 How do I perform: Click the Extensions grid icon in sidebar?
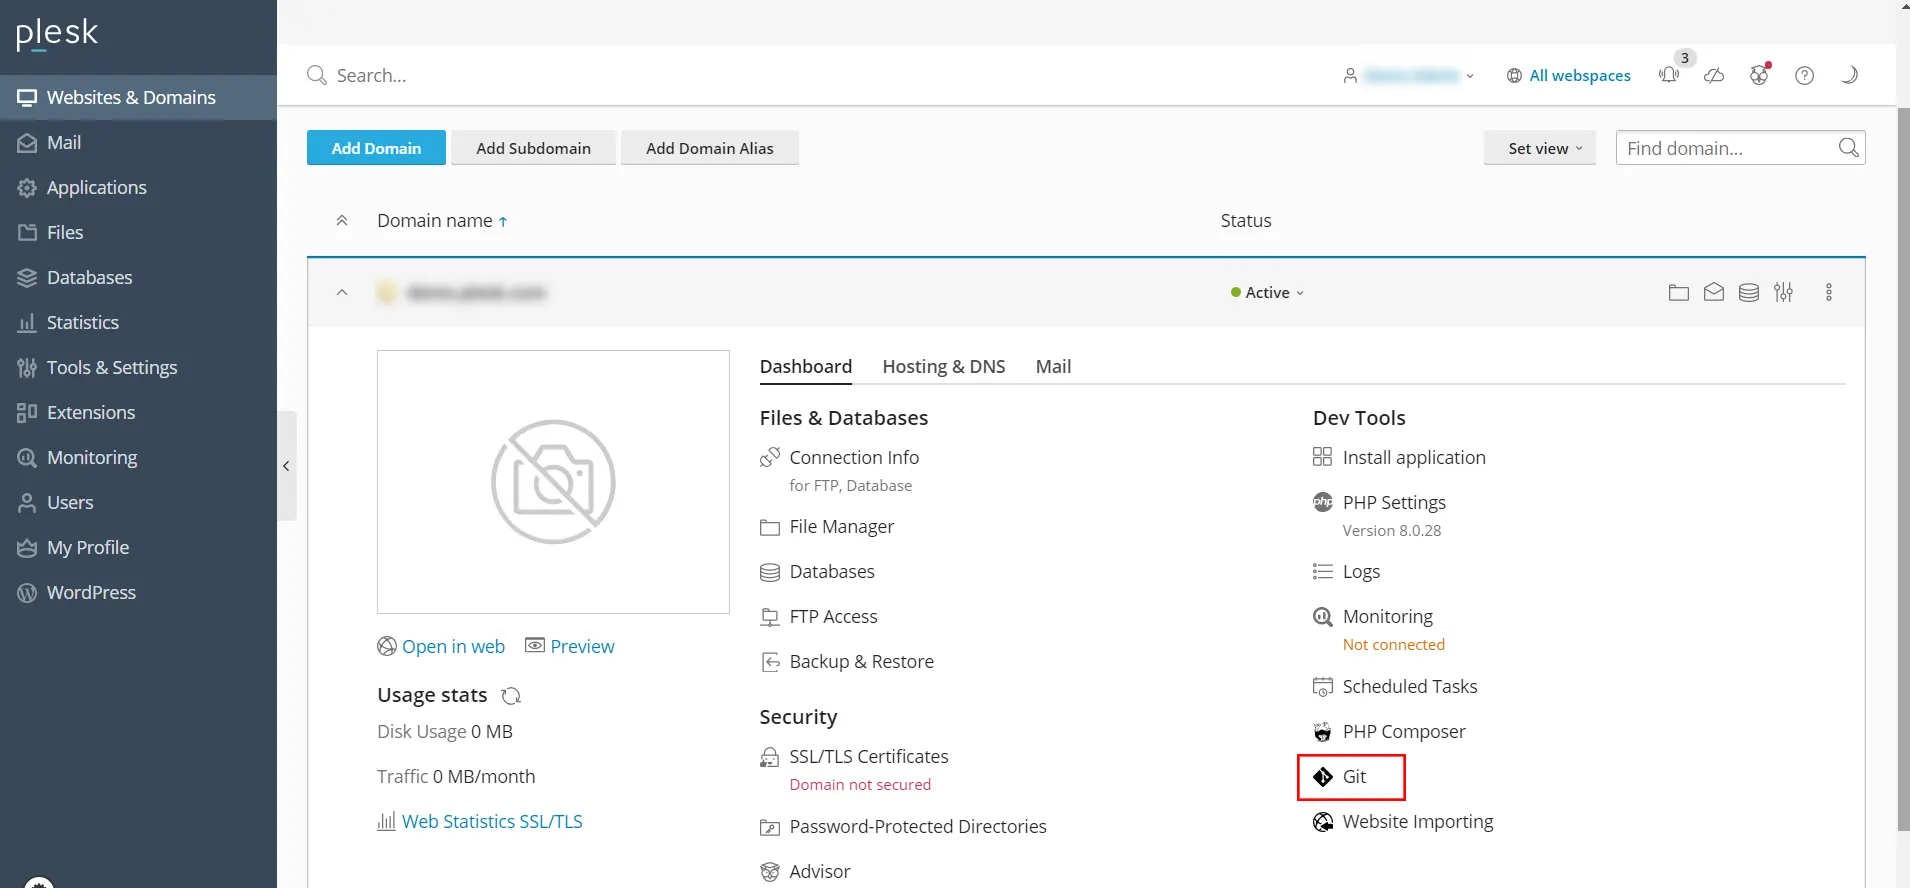click(27, 412)
